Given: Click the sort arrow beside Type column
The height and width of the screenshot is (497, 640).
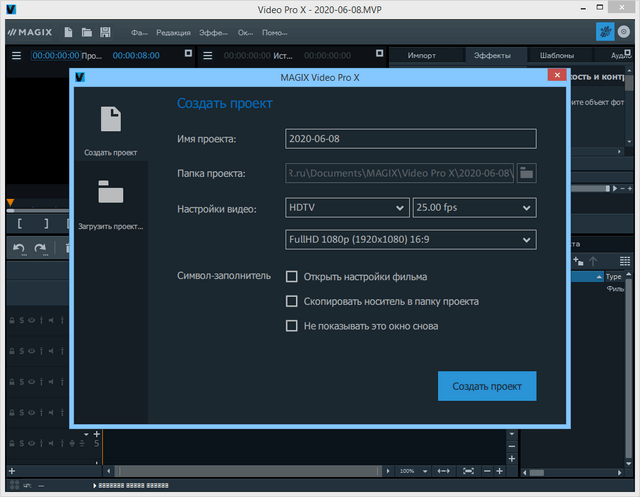Looking at the screenshot, I should [599, 277].
